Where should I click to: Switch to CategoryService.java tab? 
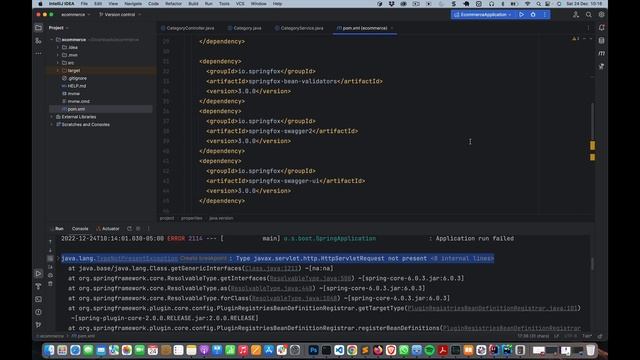(299, 28)
